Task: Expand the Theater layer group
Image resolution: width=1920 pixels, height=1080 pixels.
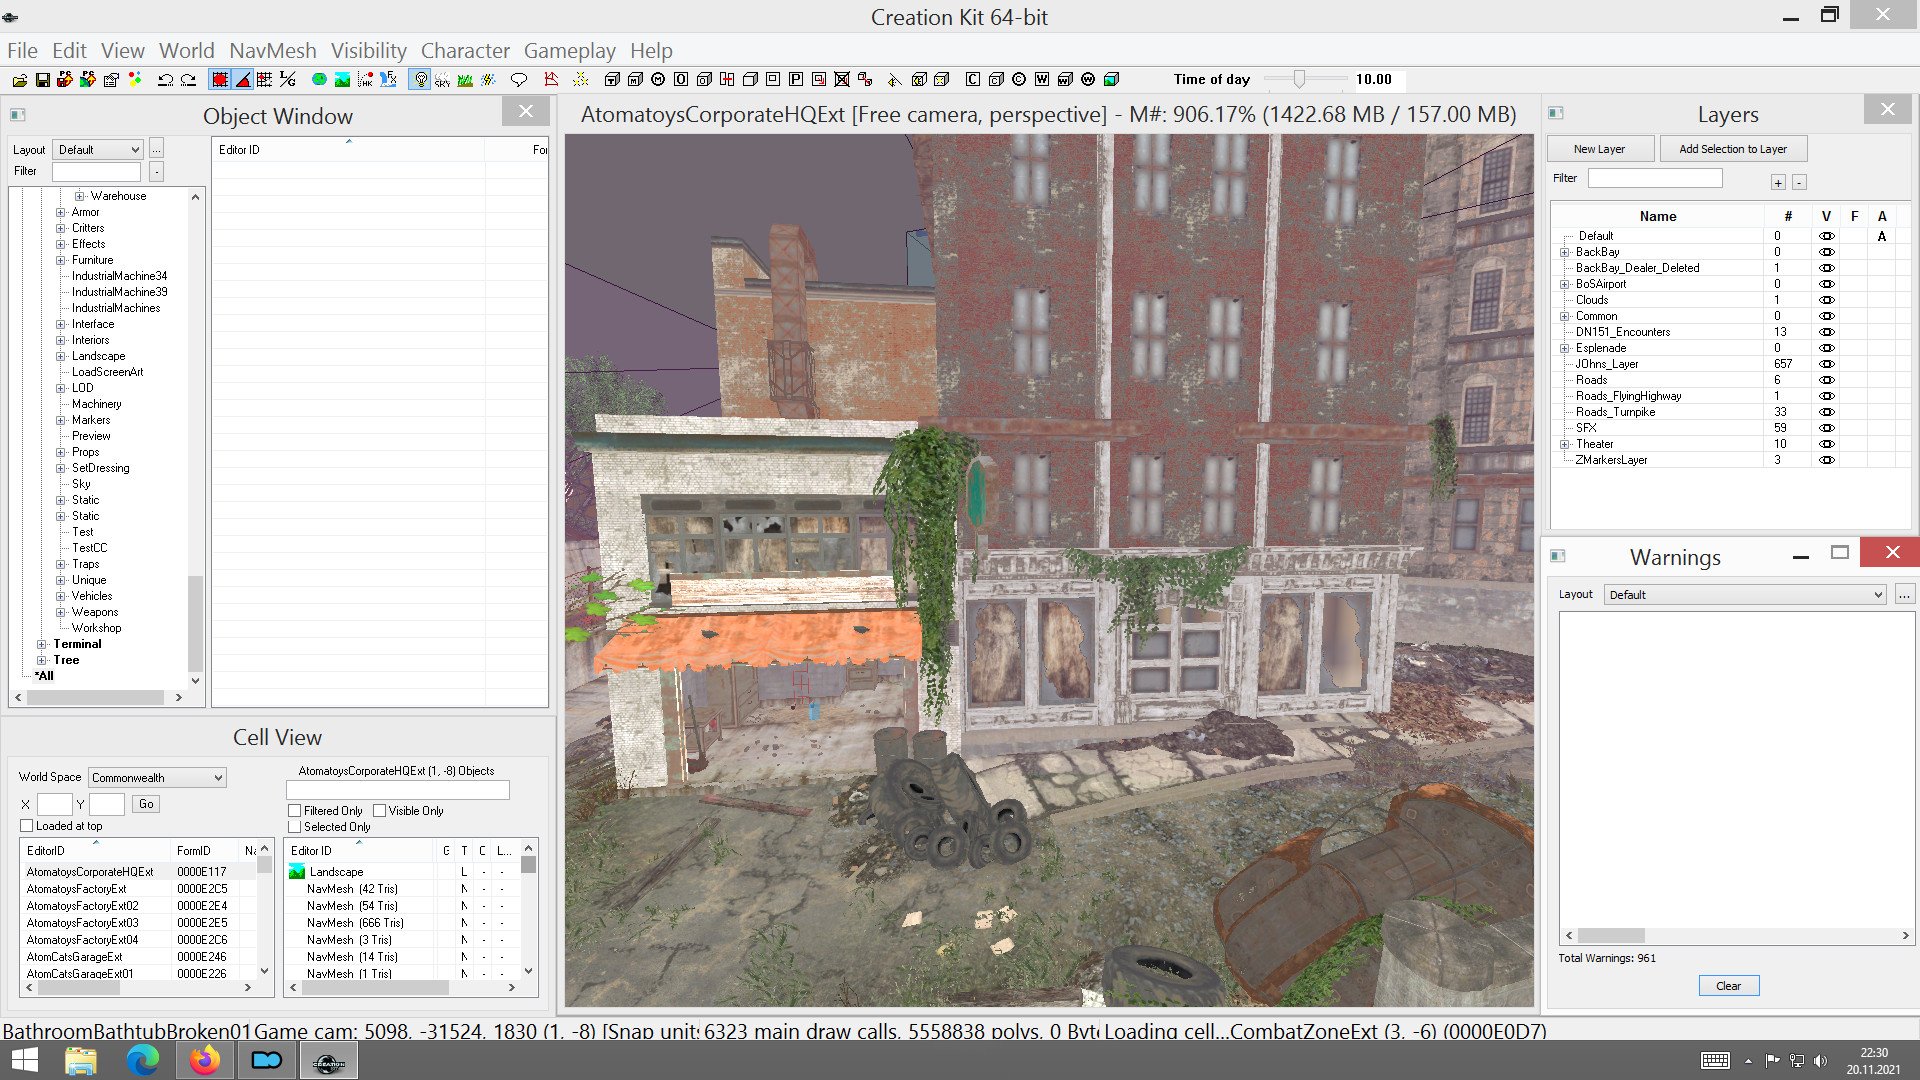Action: click(1565, 444)
